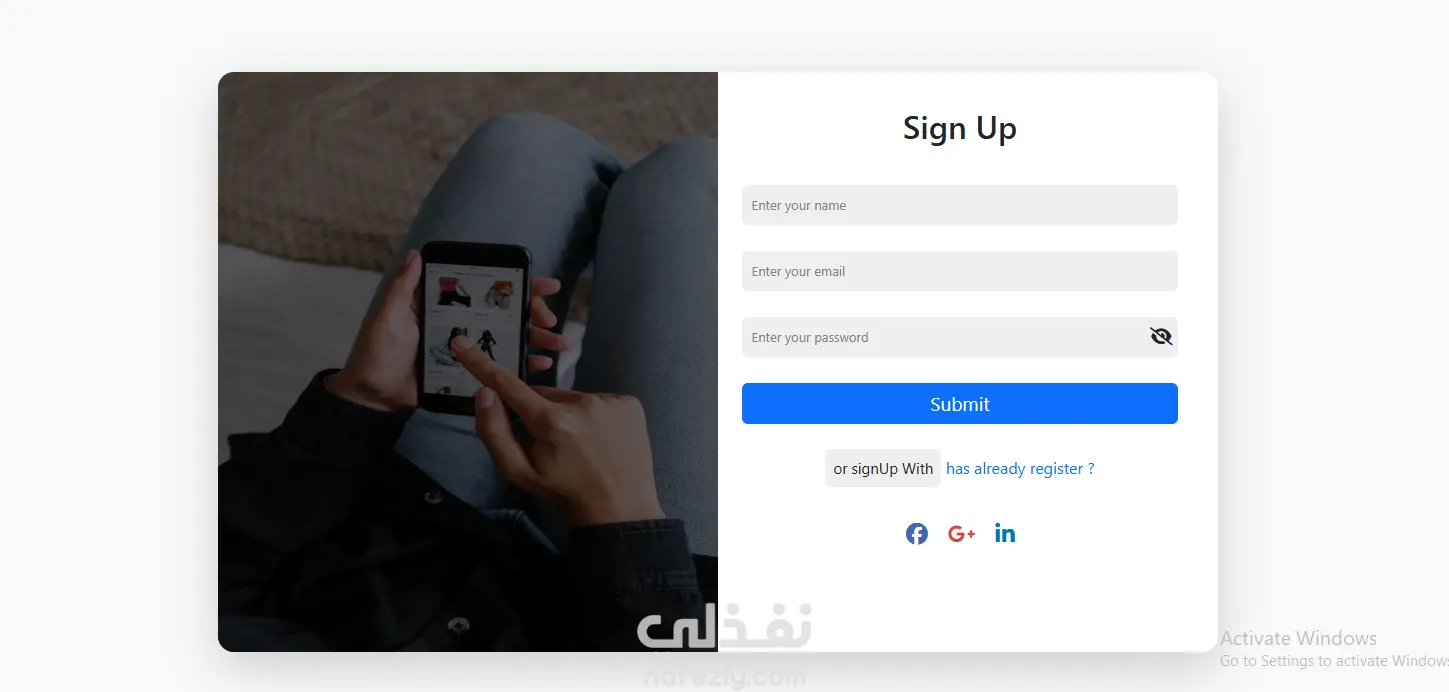This screenshot has width=1449, height=692.
Task: Click the Sign Up heading
Action: (960, 128)
